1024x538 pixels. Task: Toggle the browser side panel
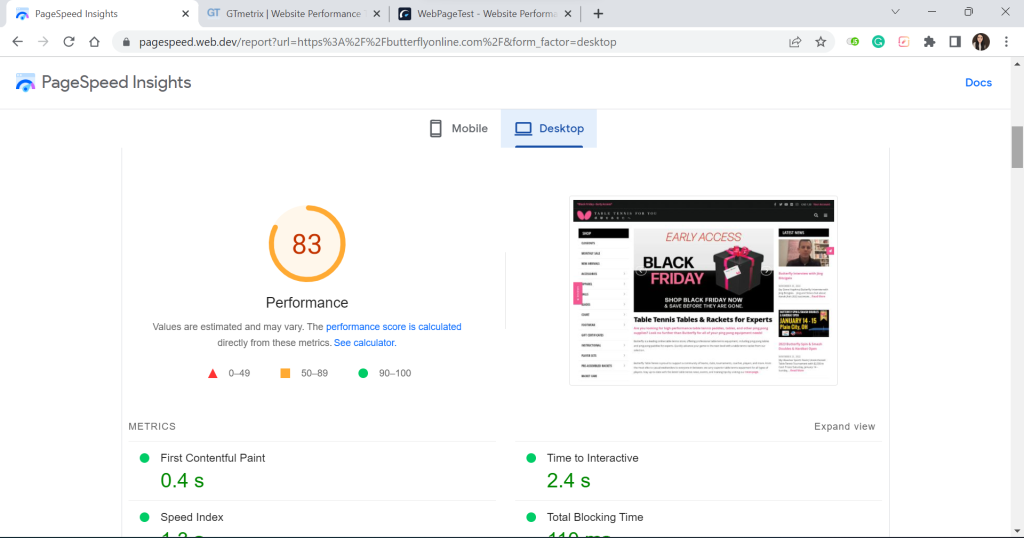coord(955,42)
